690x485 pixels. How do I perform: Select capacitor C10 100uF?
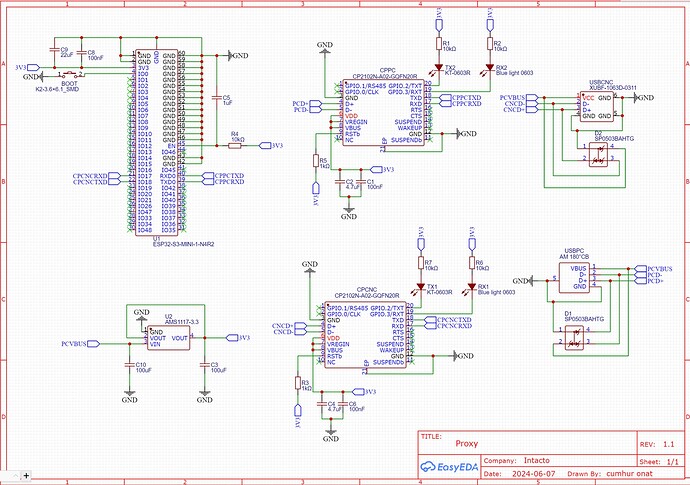pos(129,364)
